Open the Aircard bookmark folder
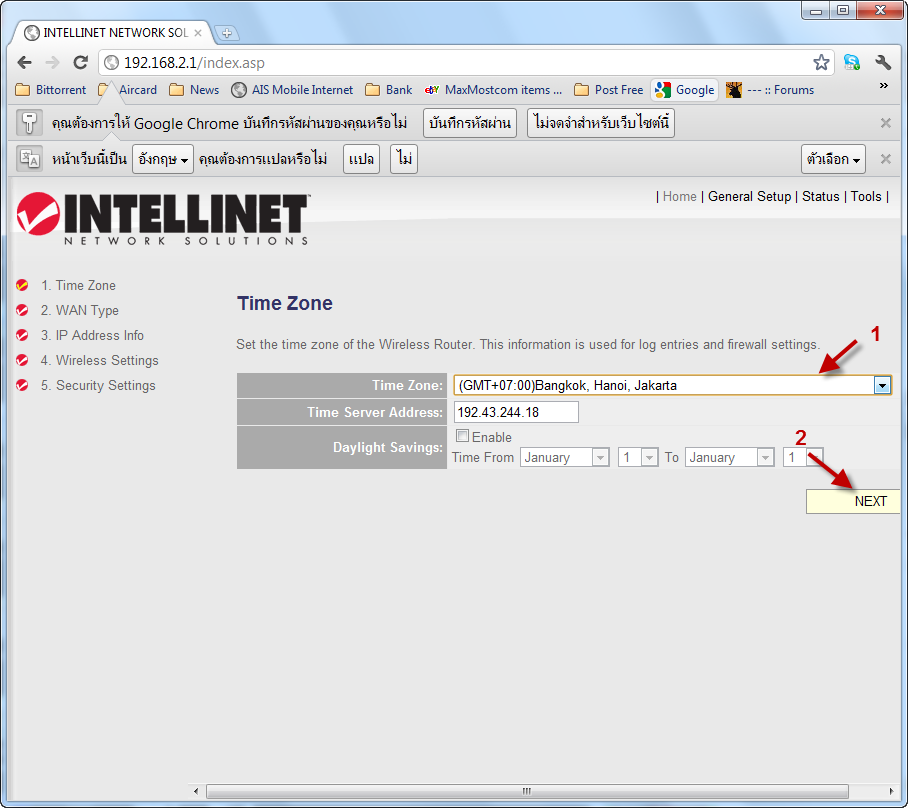The width and height of the screenshot is (908, 808). [x=128, y=90]
